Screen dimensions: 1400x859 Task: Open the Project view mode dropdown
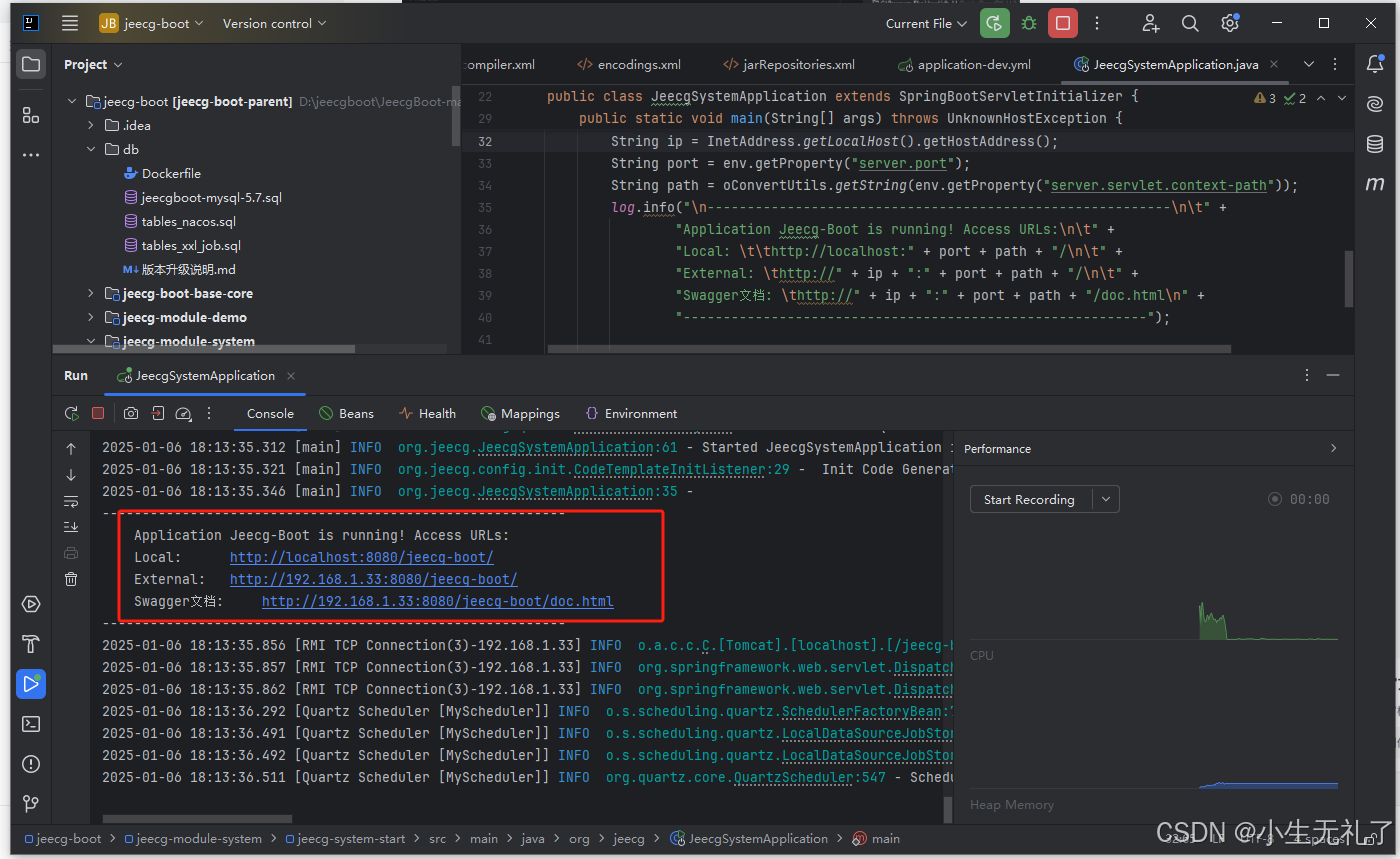(x=93, y=64)
